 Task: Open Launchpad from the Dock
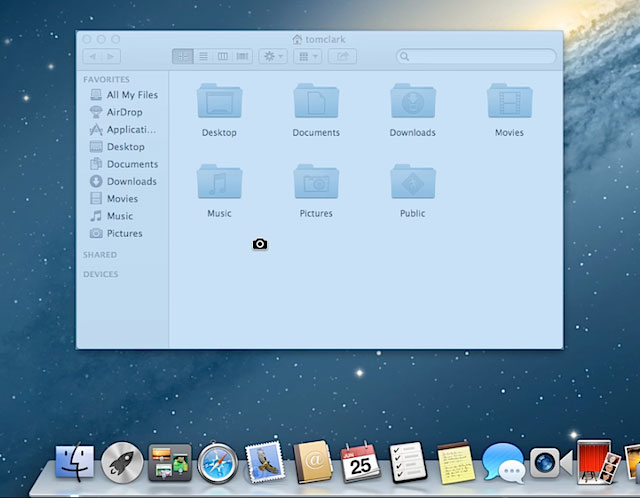pos(122,462)
